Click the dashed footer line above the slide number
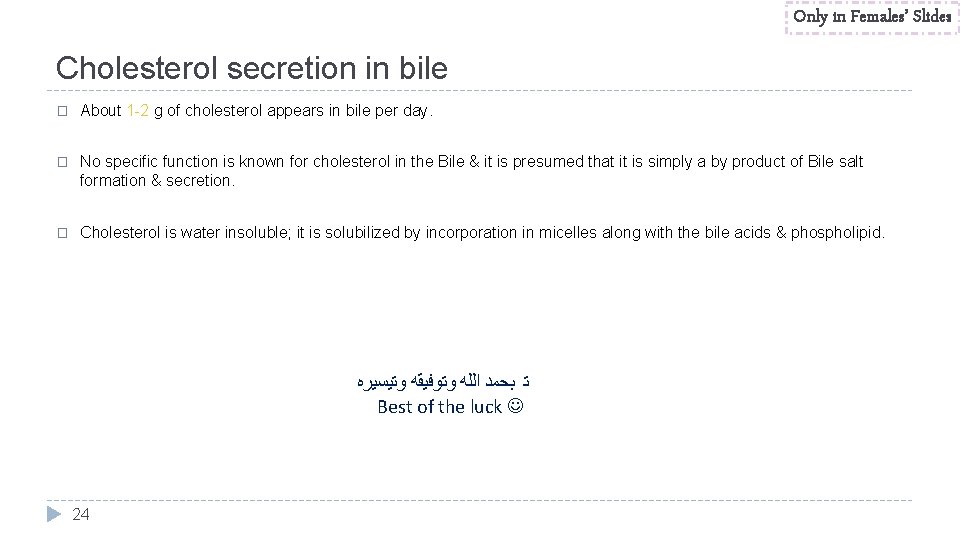960x540 pixels. pos(479,500)
